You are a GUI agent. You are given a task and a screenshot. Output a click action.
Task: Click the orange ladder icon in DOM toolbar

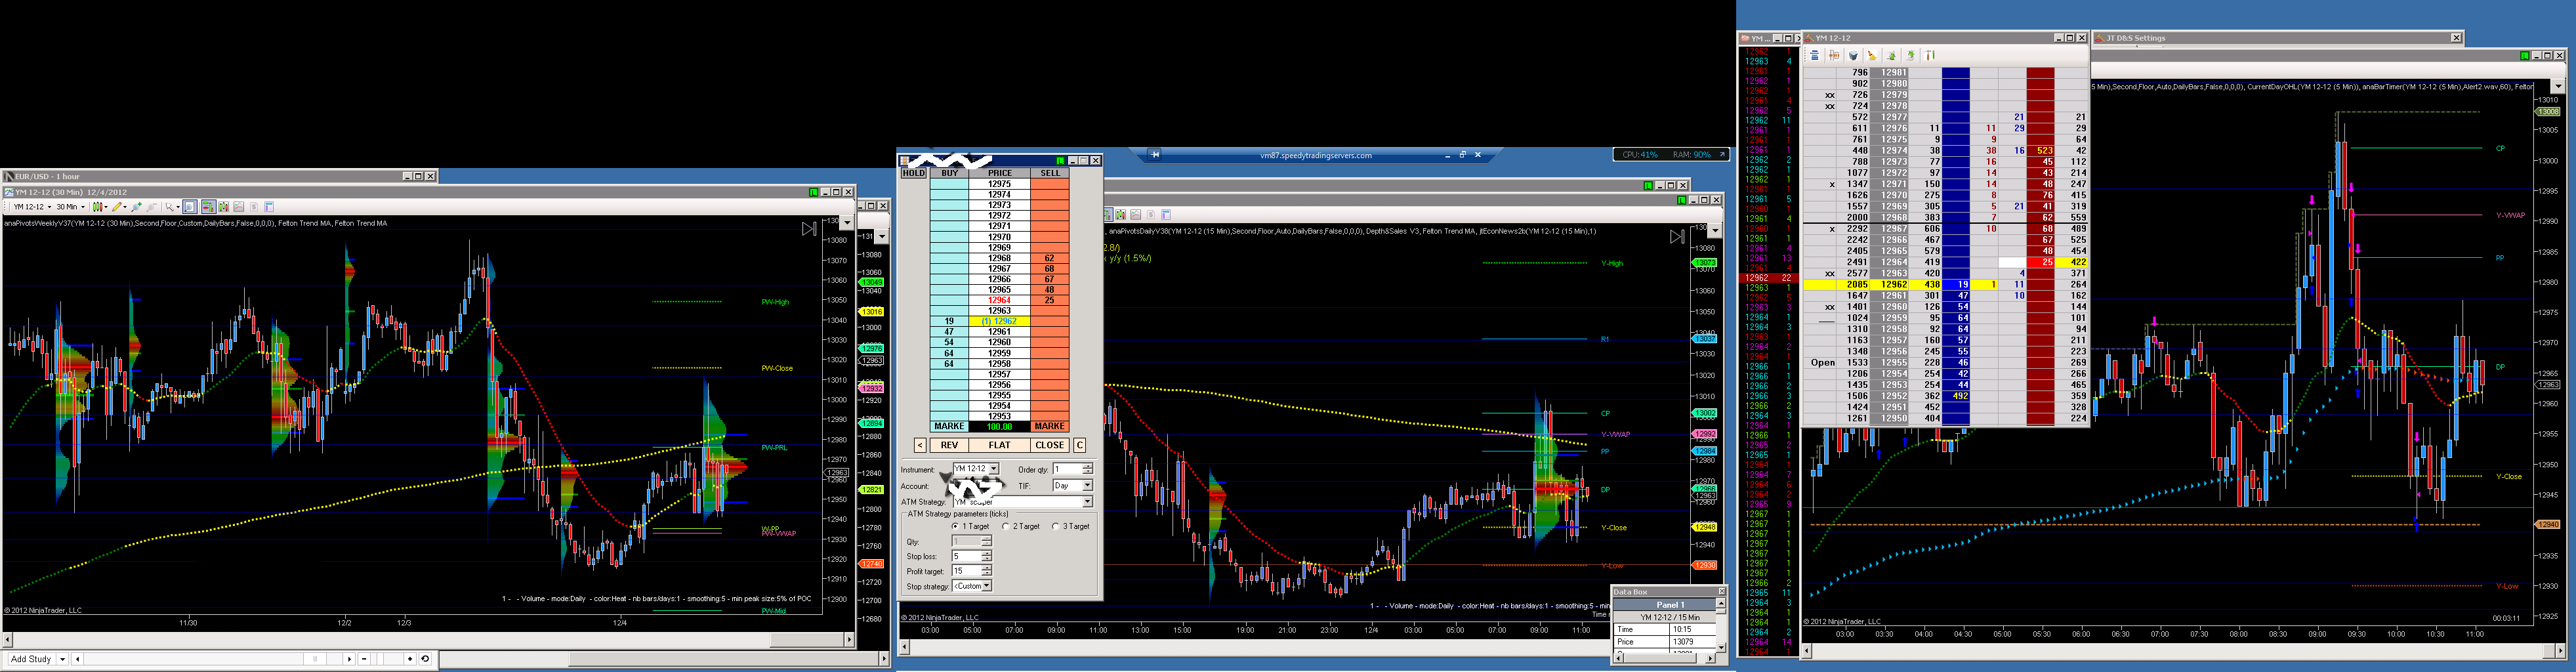click(1834, 56)
